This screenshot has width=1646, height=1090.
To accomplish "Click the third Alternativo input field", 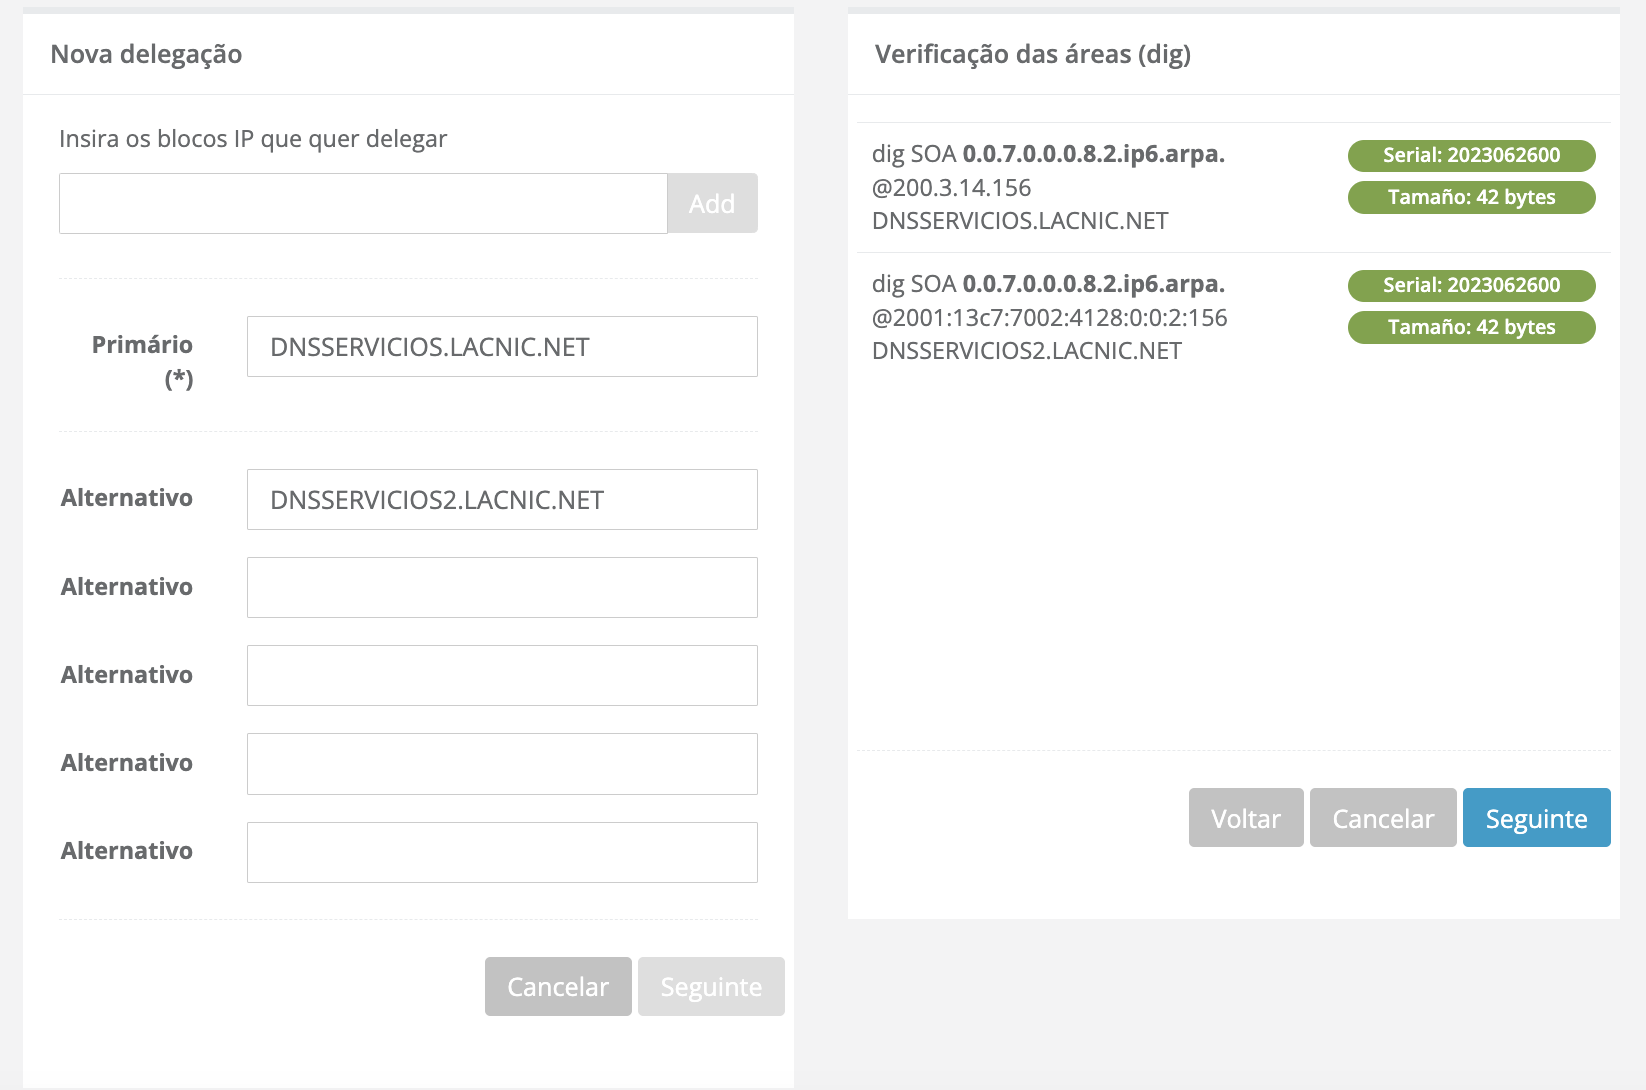I will point(502,676).
